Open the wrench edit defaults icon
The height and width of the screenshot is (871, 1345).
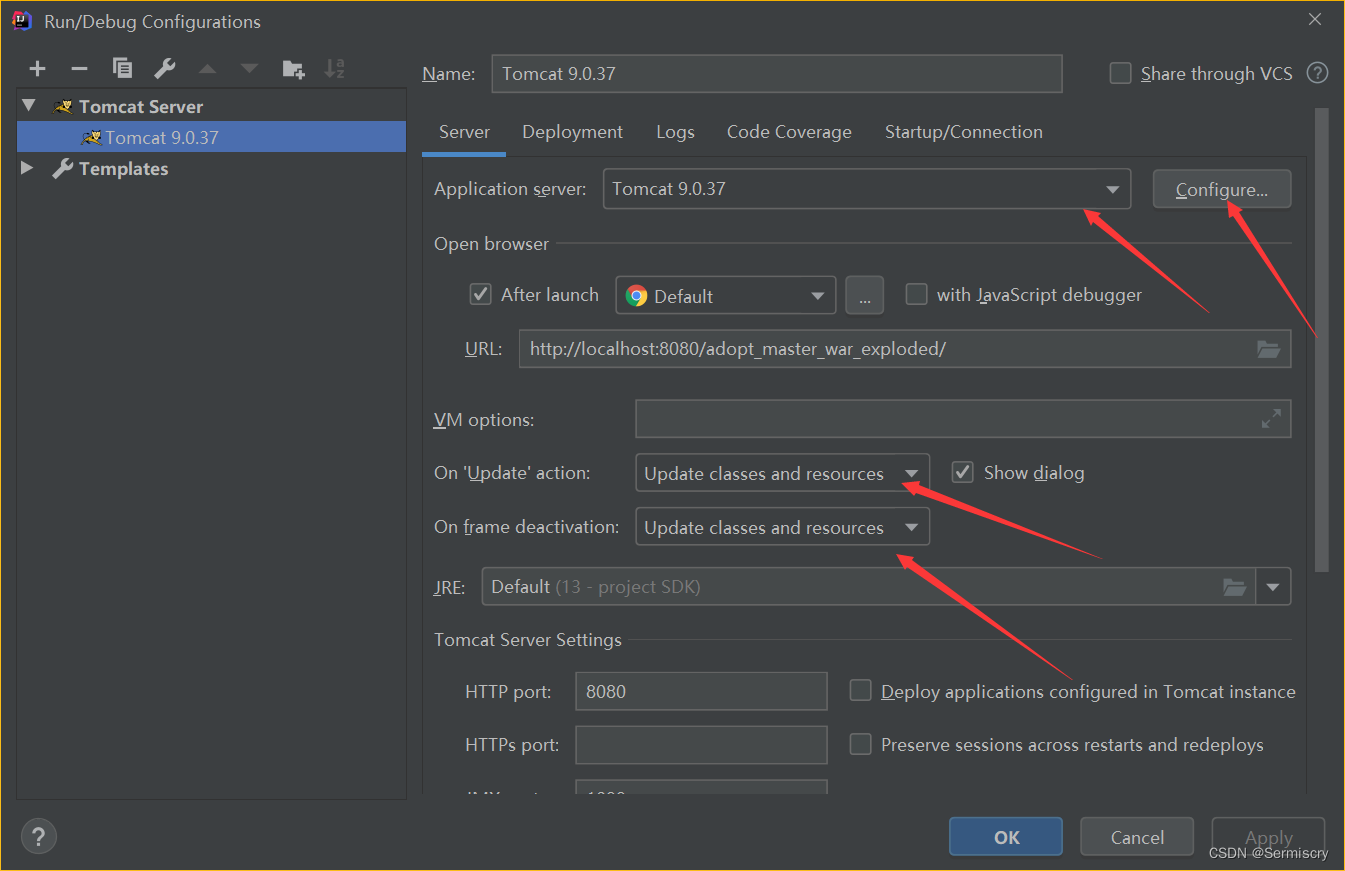(165, 69)
